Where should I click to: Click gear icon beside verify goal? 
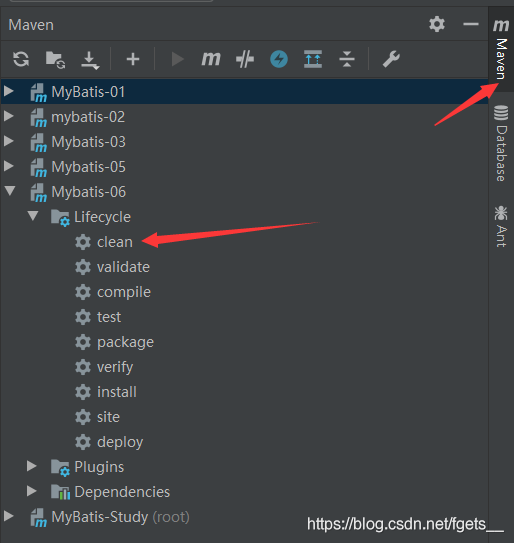[83, 367]
